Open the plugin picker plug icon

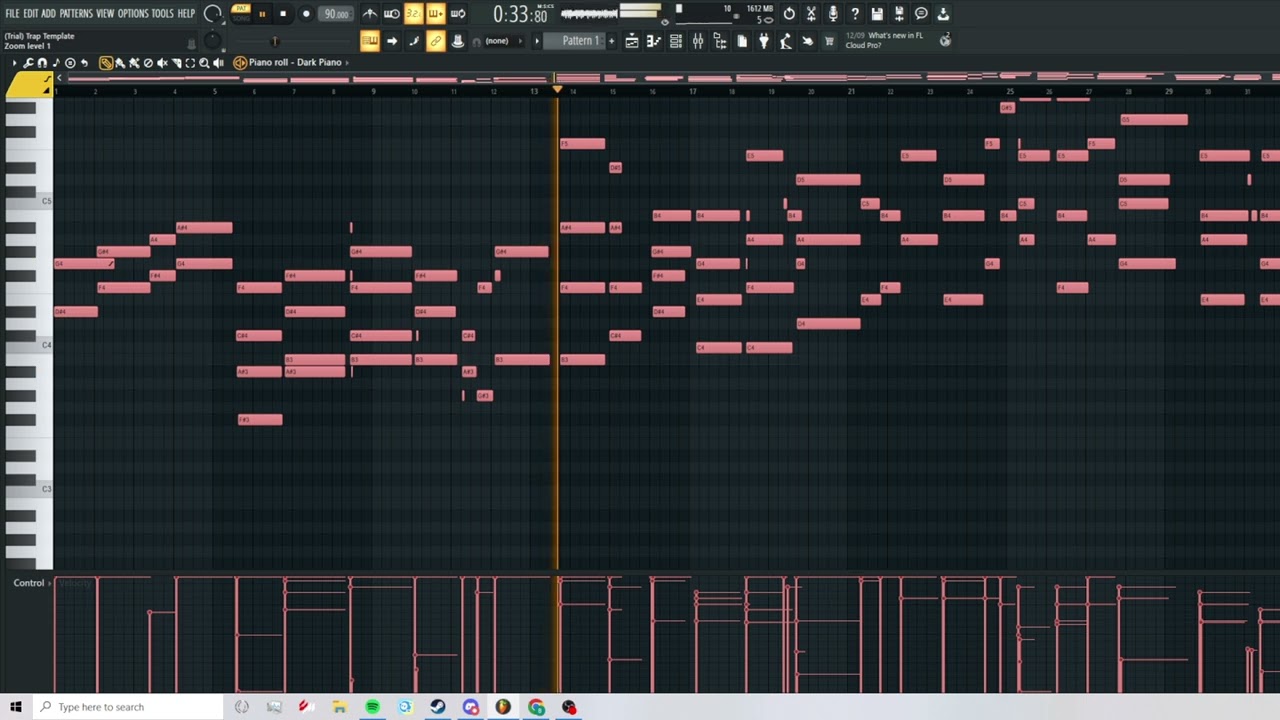(x=763, y=41)
